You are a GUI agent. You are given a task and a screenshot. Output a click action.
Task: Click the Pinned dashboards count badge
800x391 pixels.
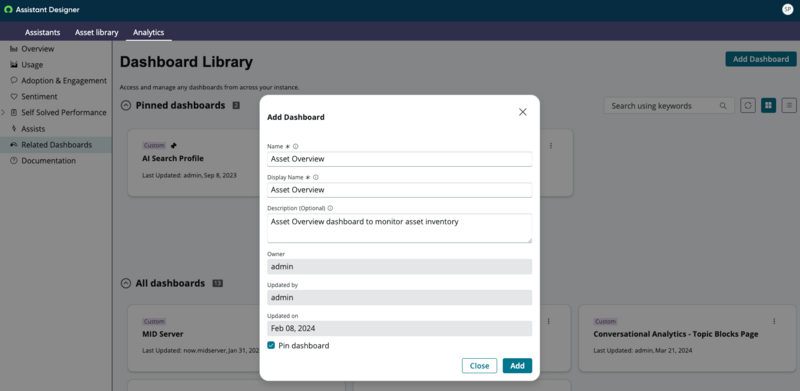coord(236,106)
